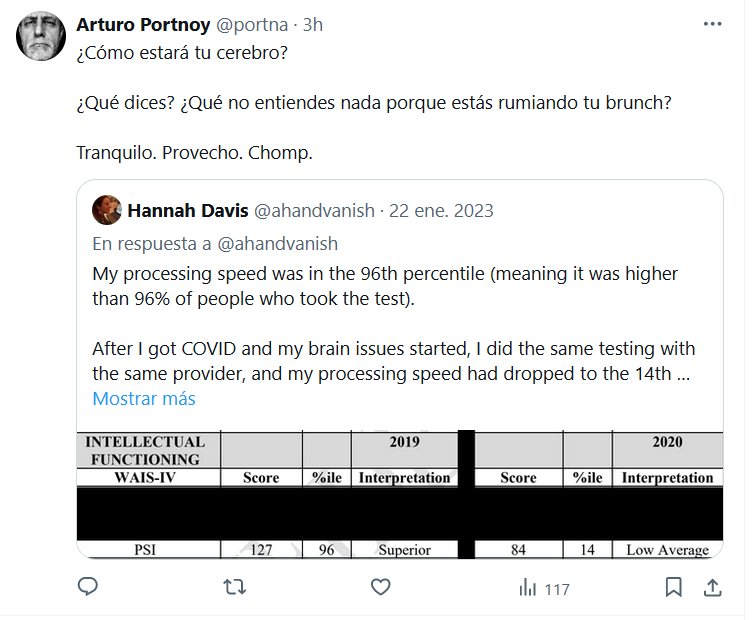Share the tweet using the share icon

(x=711, y=587)
